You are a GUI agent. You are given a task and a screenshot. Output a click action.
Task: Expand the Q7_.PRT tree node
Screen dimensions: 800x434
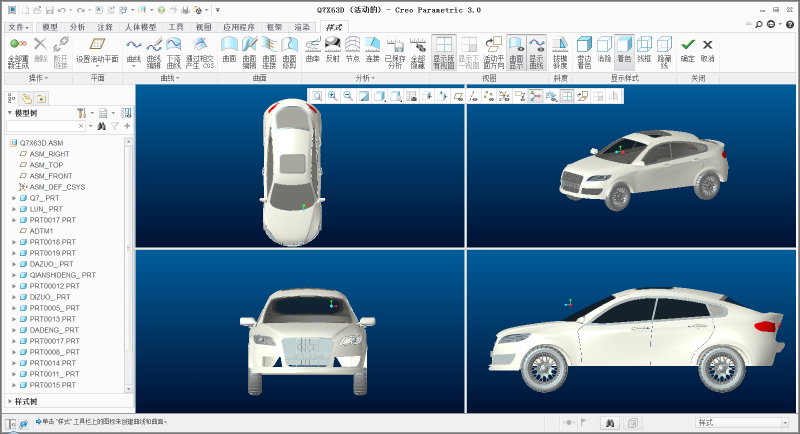[x=14, y=198]
